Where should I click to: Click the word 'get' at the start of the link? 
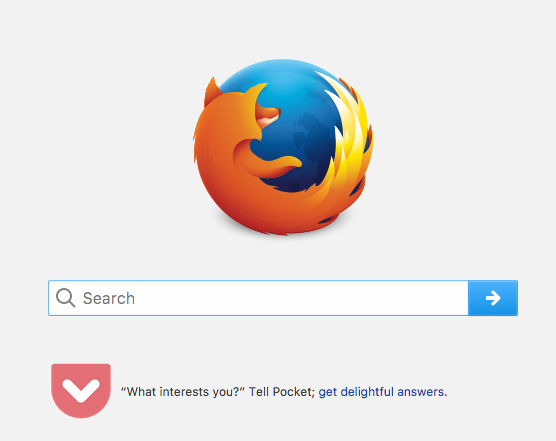pos(328,392)
